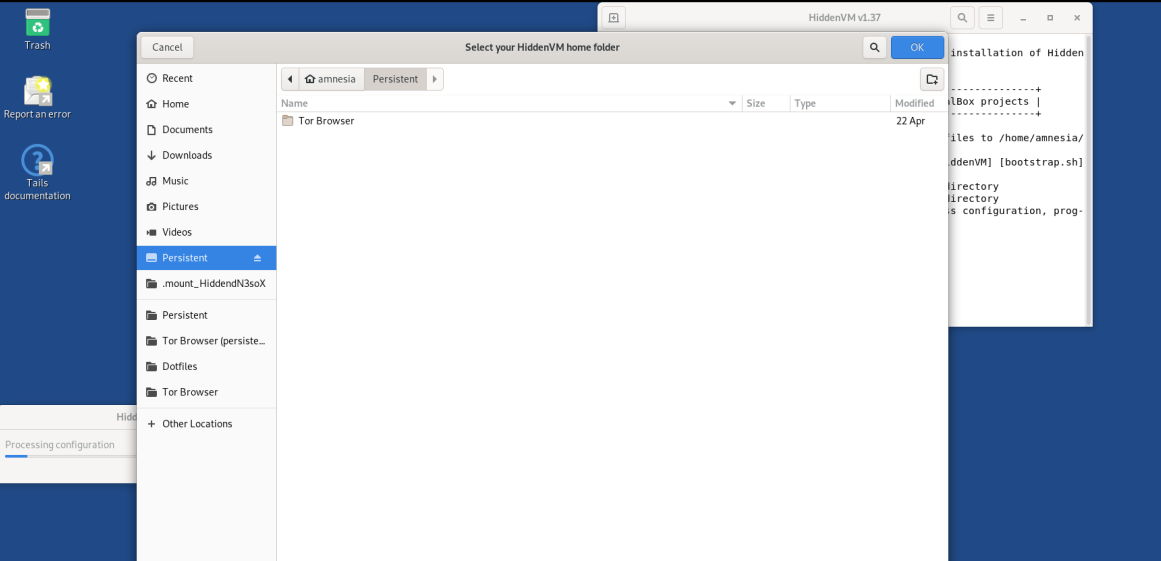This screenshot has height=561, width=1161.
Task: Open Tails documentation desktop shortcut
Action: 37,172
